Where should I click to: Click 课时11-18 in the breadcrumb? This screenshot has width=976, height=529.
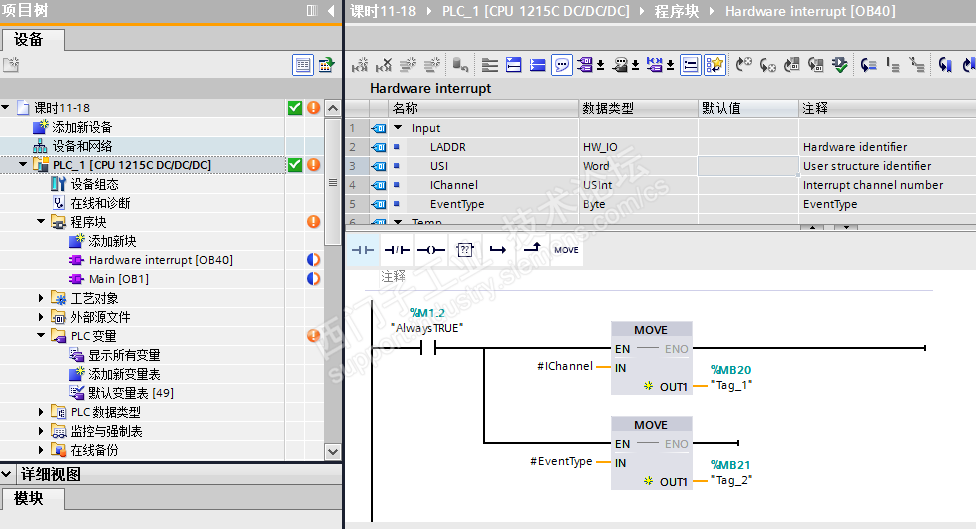(x=383, y=11)
